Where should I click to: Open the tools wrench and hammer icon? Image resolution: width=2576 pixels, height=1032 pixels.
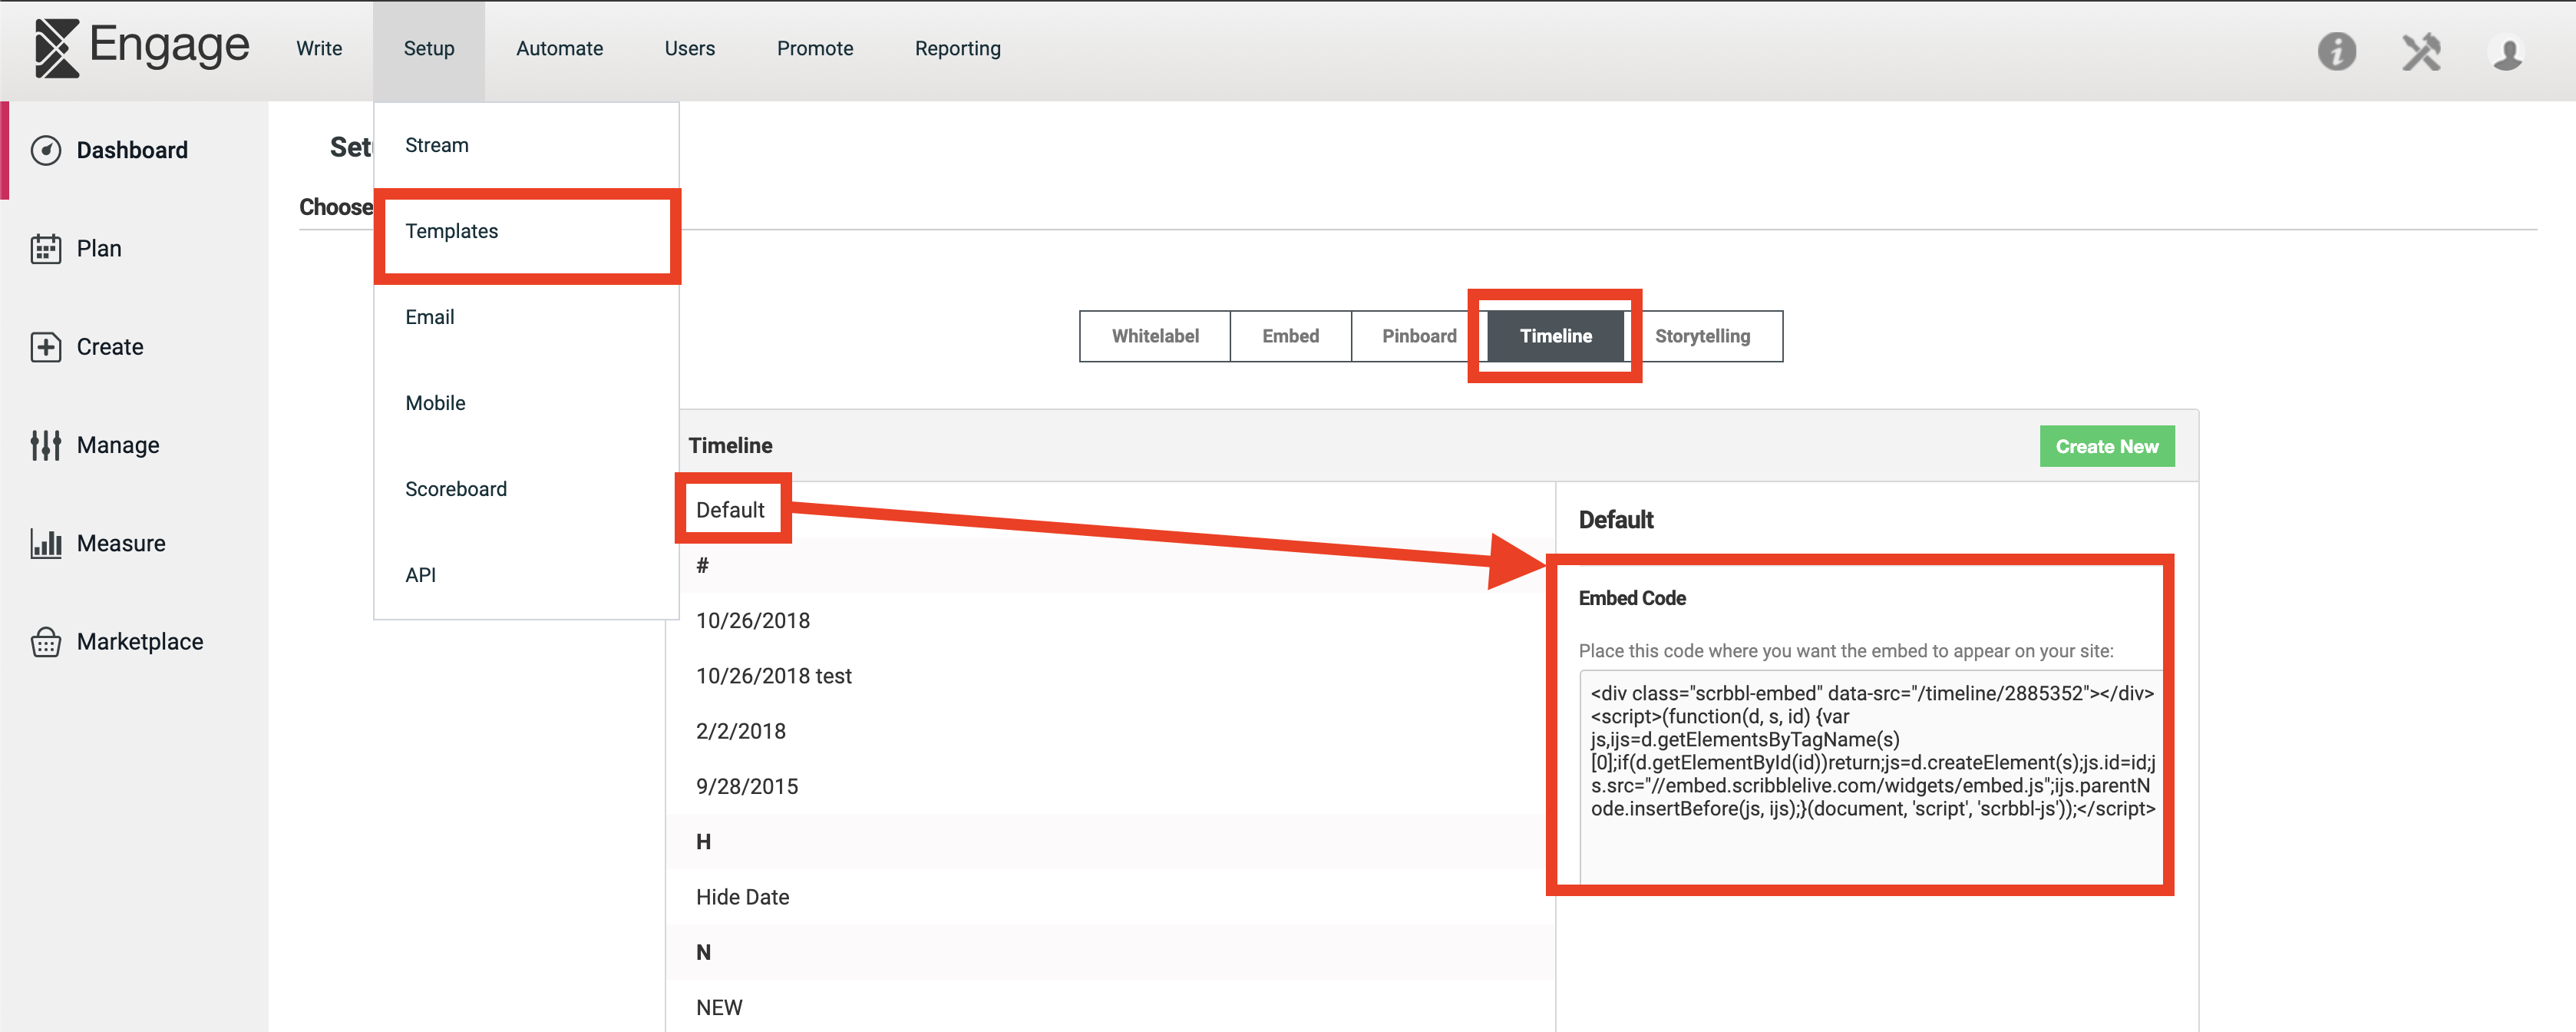tap(2422, 51)
